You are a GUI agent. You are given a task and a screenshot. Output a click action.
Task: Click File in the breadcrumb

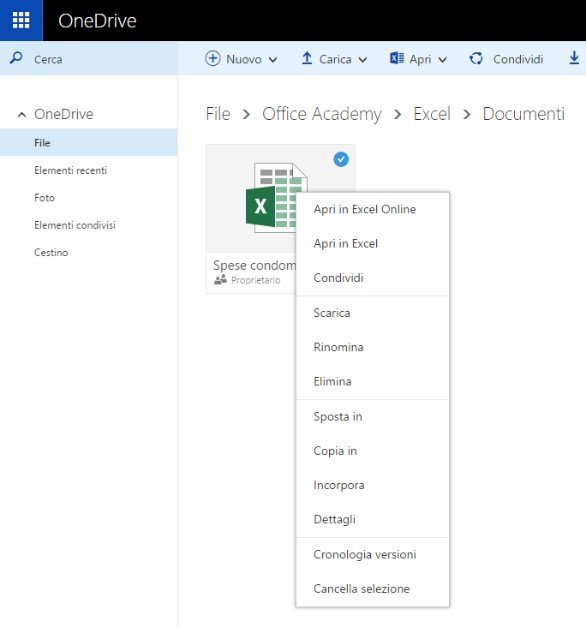tap(218, 114)
